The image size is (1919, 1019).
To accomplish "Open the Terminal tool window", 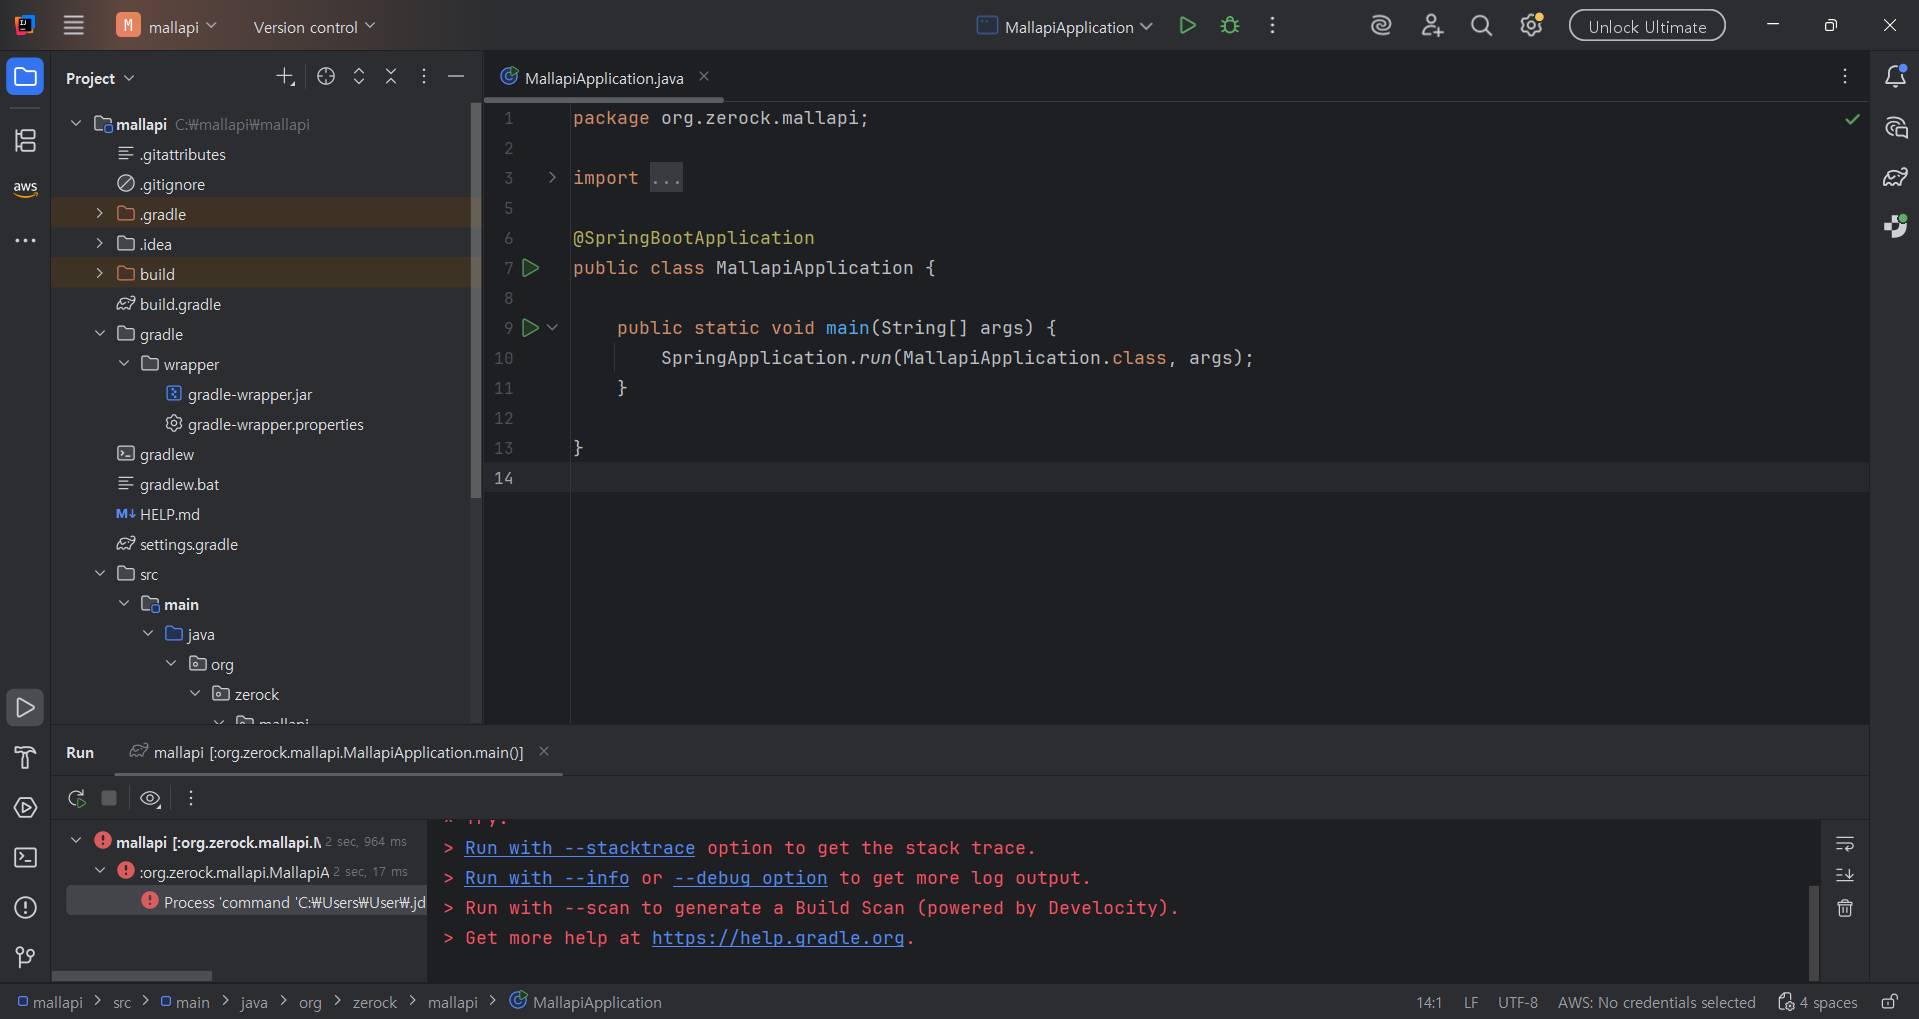I will (x=25, y=858).
